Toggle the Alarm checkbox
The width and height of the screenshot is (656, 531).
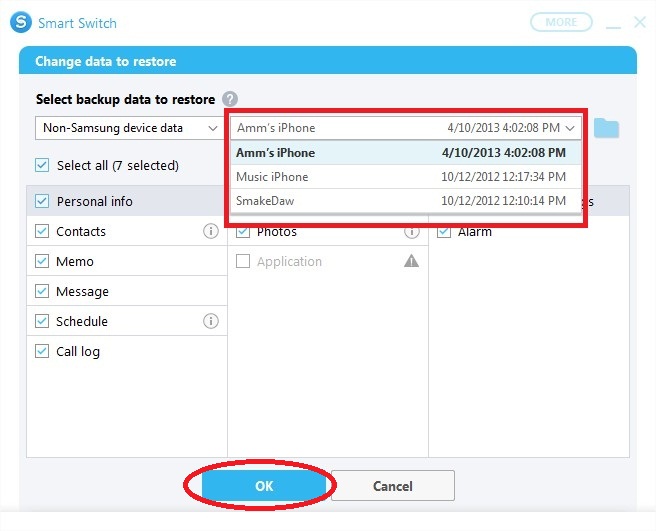[x=444, y=231]
